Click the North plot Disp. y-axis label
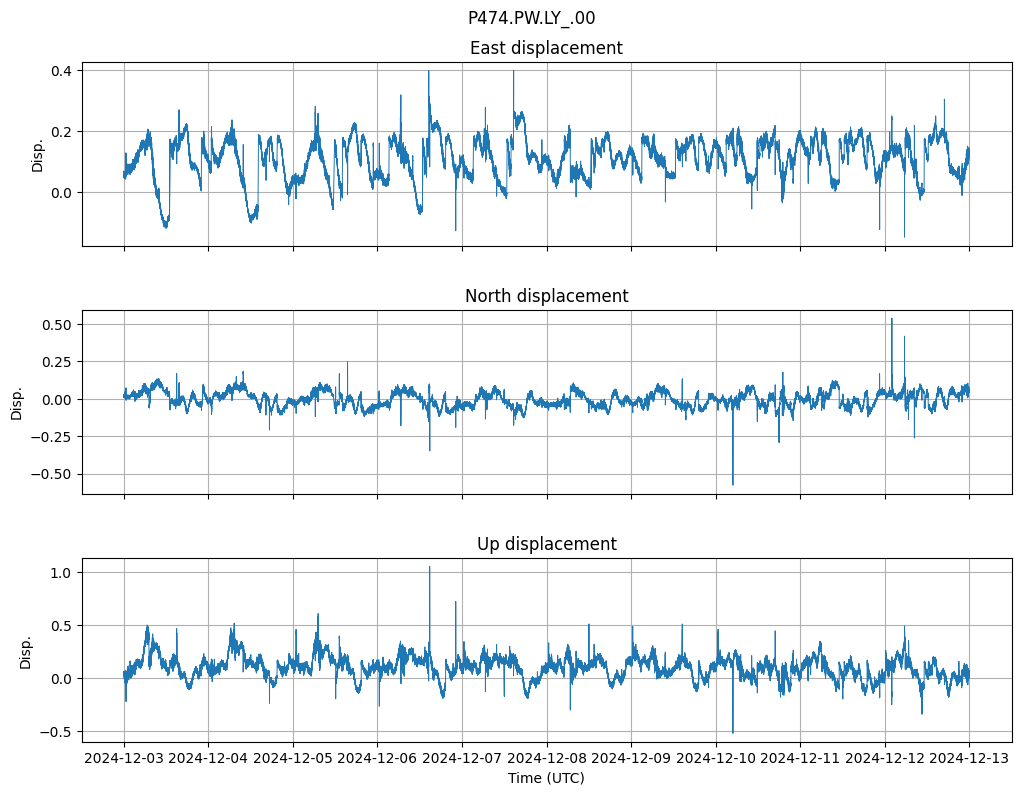The width and height of the screenshot is (1021, 795). (x=17, y=402)
